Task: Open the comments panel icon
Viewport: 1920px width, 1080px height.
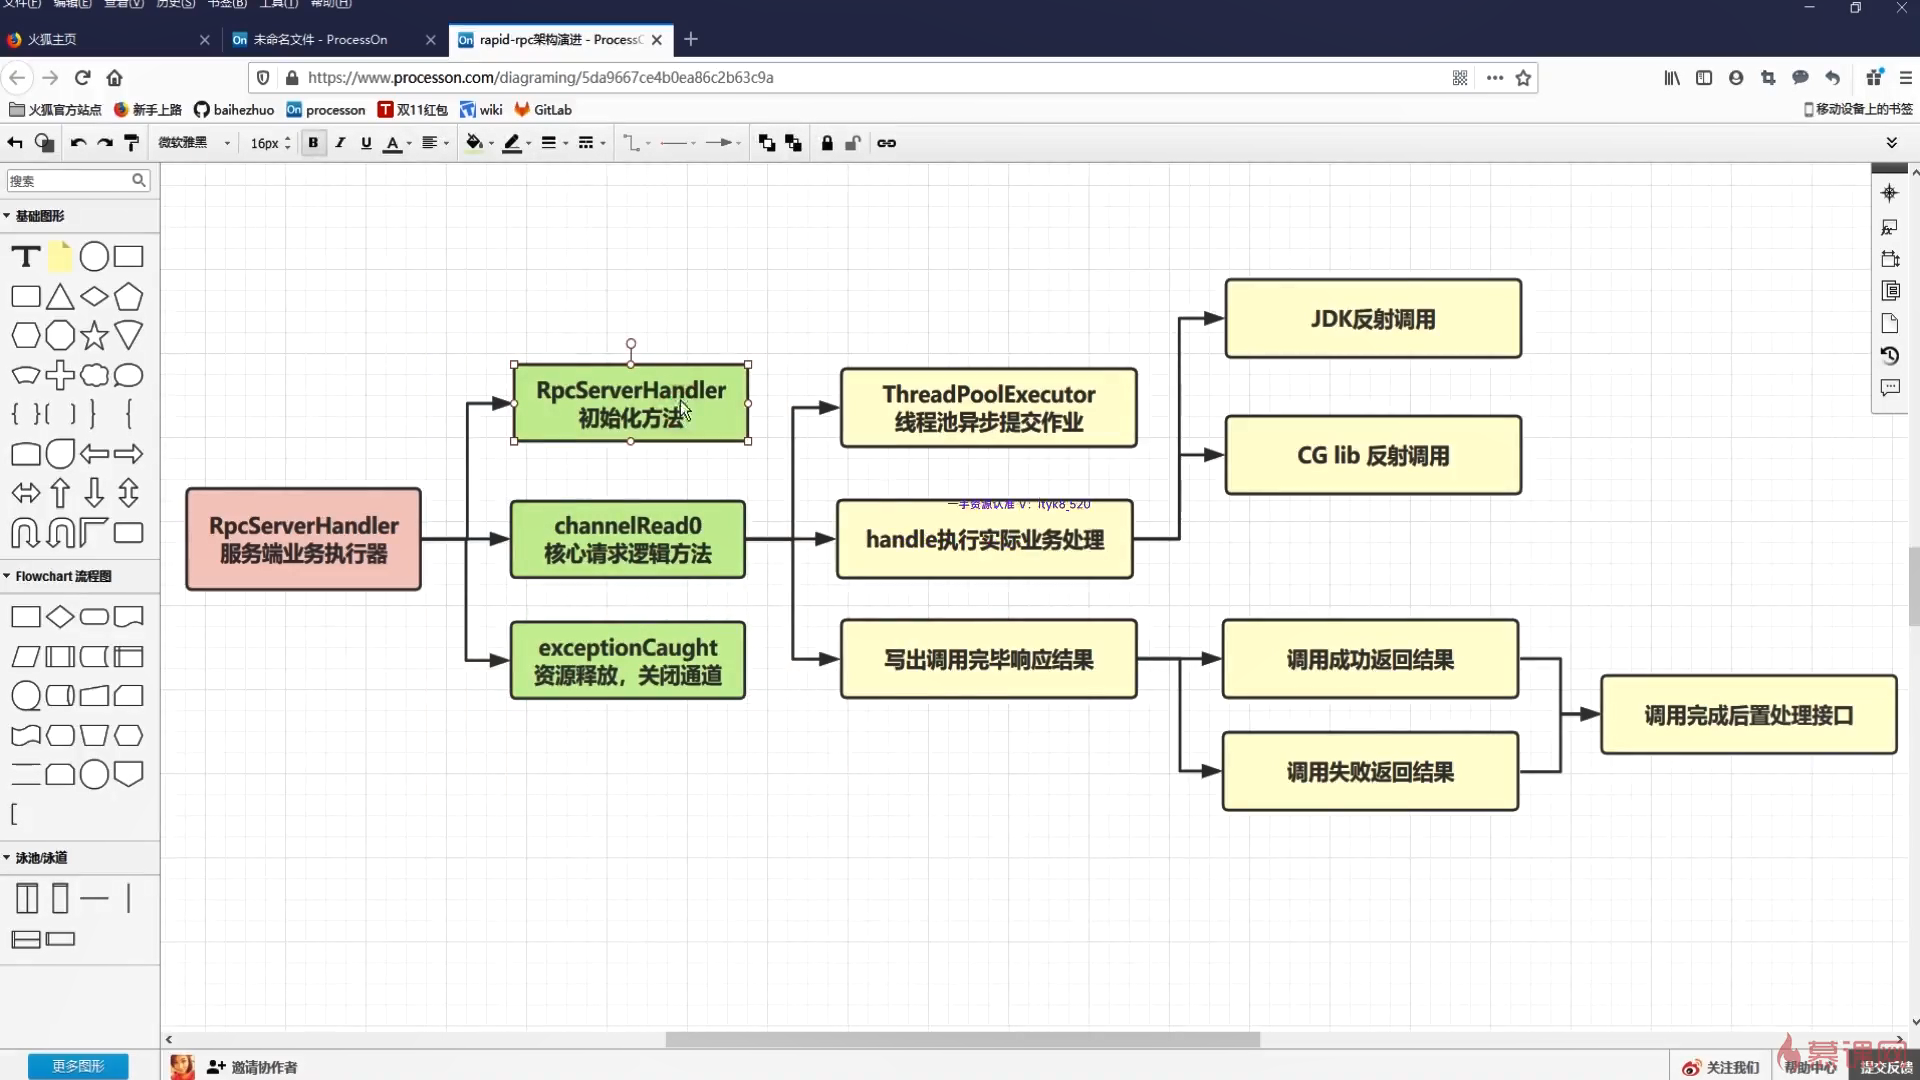Action: 1889,387
